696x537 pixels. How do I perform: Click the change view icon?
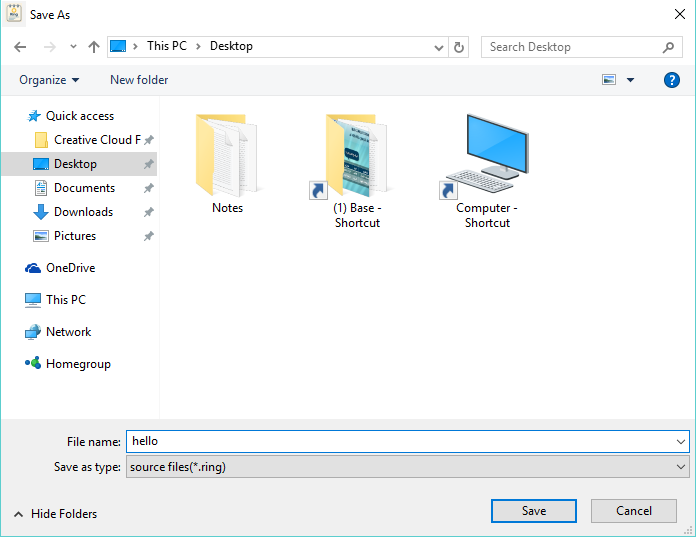[x=609, y=80]
